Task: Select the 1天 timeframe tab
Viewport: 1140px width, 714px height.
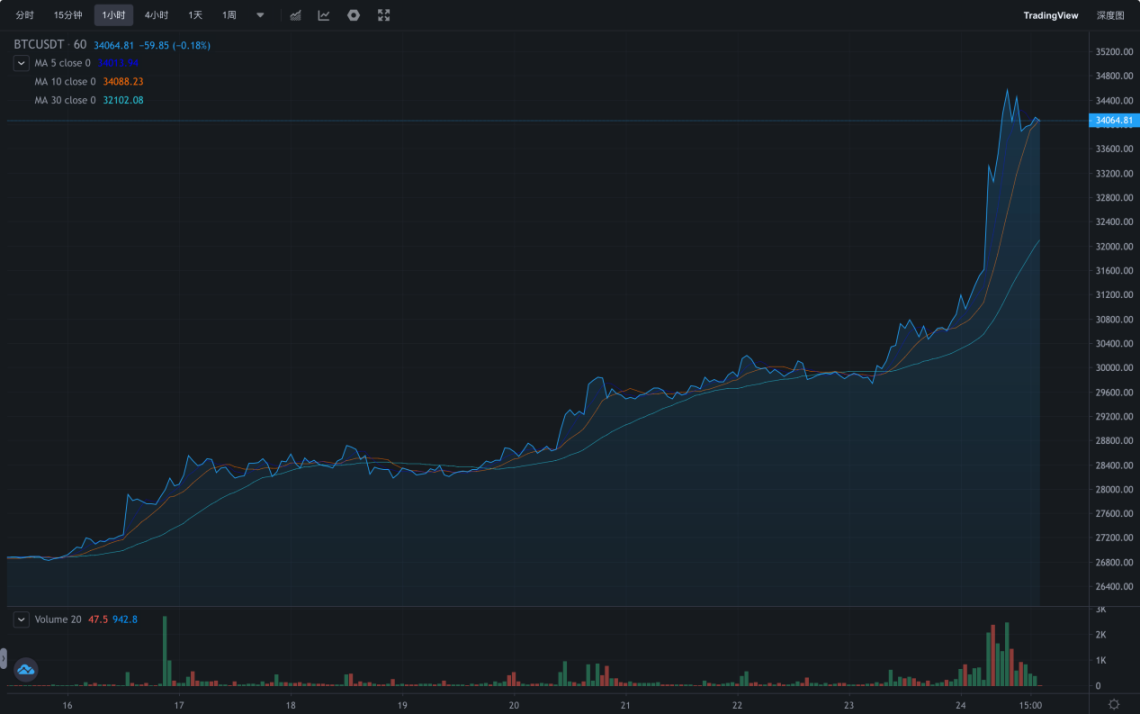Action: (x=193, y=15)
